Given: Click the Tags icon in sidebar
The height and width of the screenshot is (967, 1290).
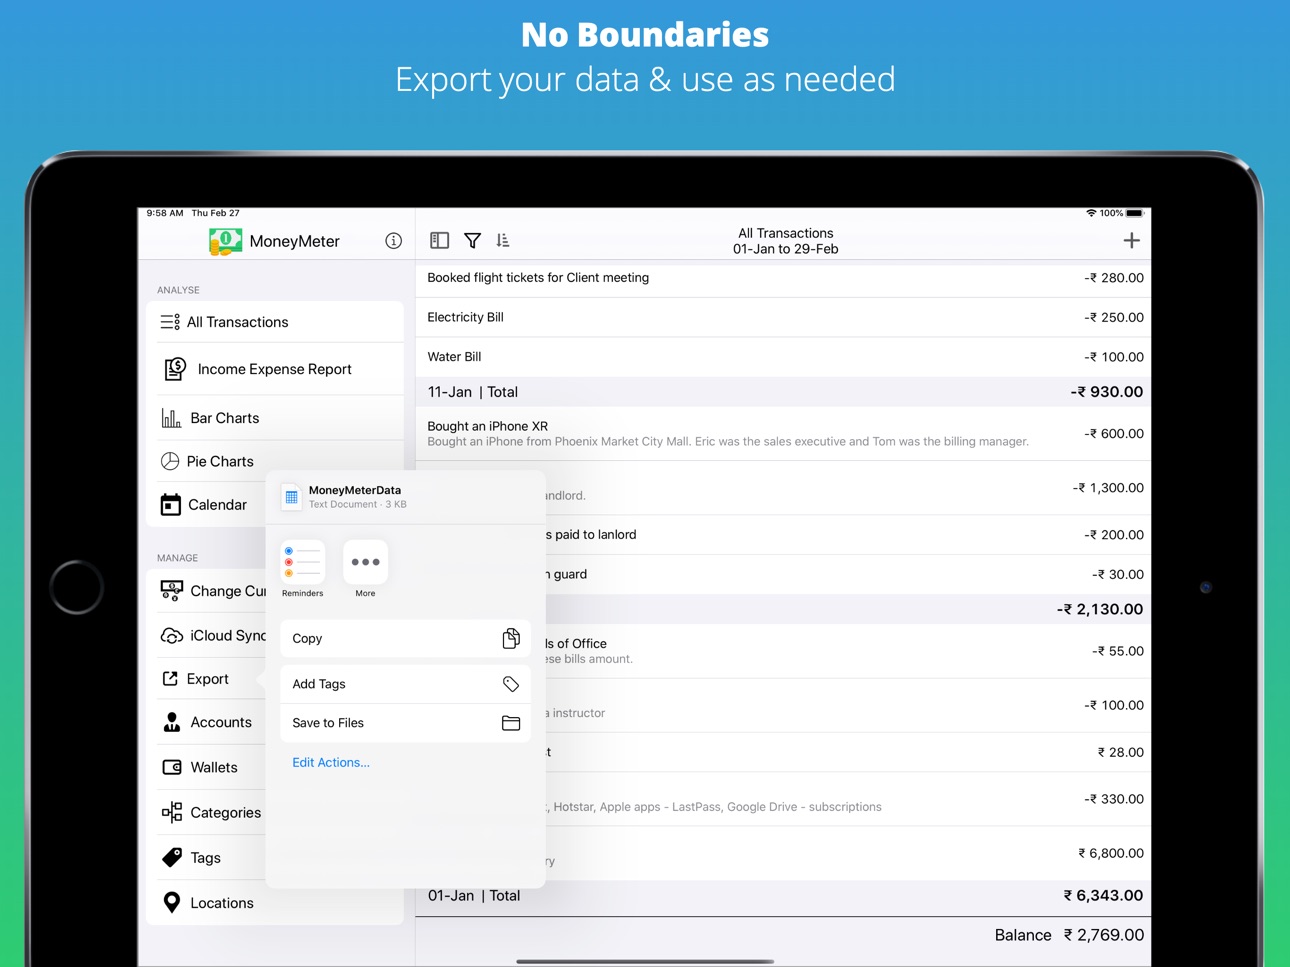Looking at the screenshot, I should click(172, 857).
